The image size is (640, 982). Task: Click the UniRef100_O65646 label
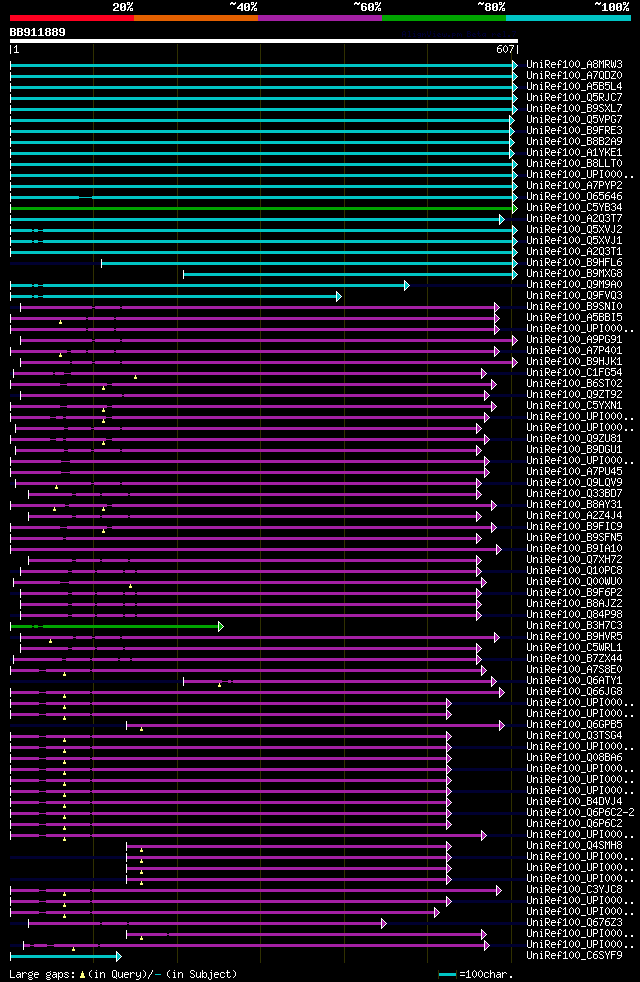(x=574, y=197)
